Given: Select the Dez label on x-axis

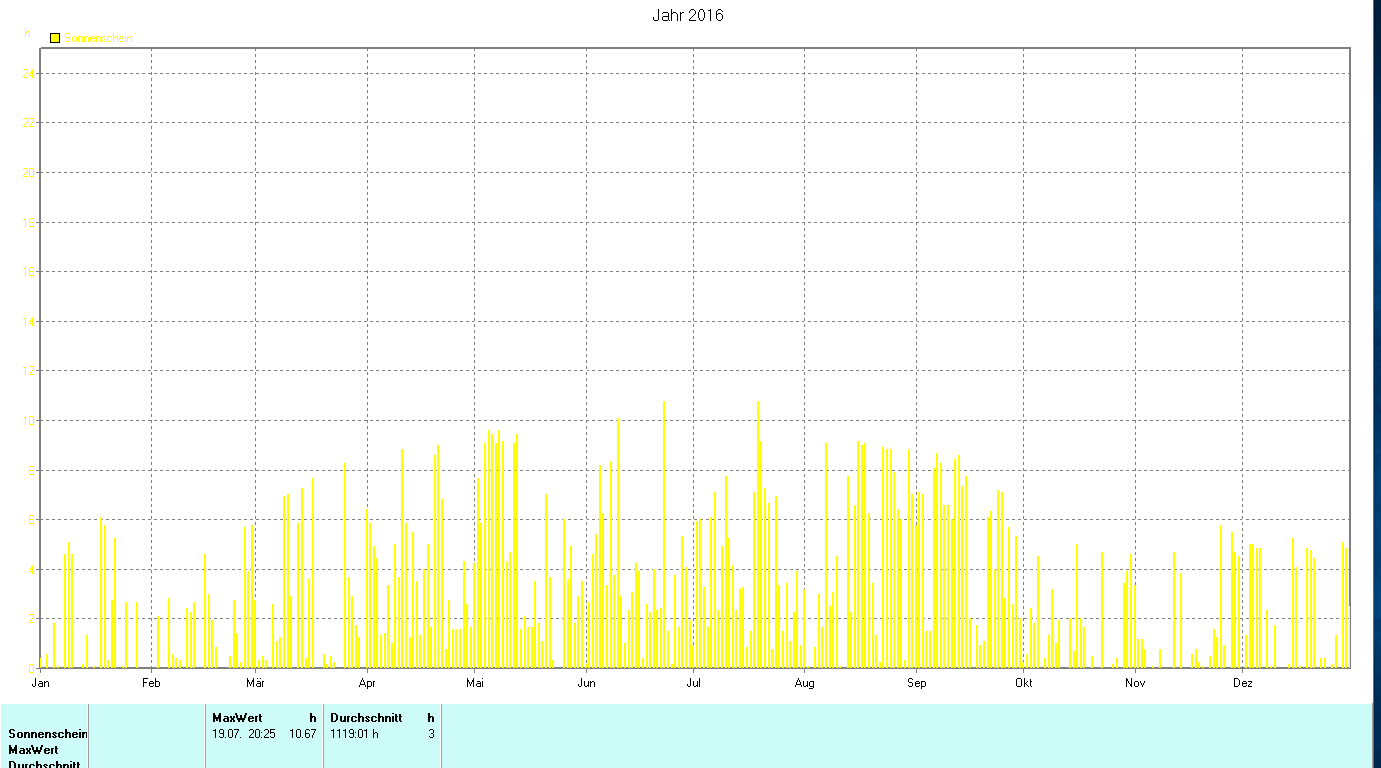Looking at the screenshot, I should click(1243, 684).
